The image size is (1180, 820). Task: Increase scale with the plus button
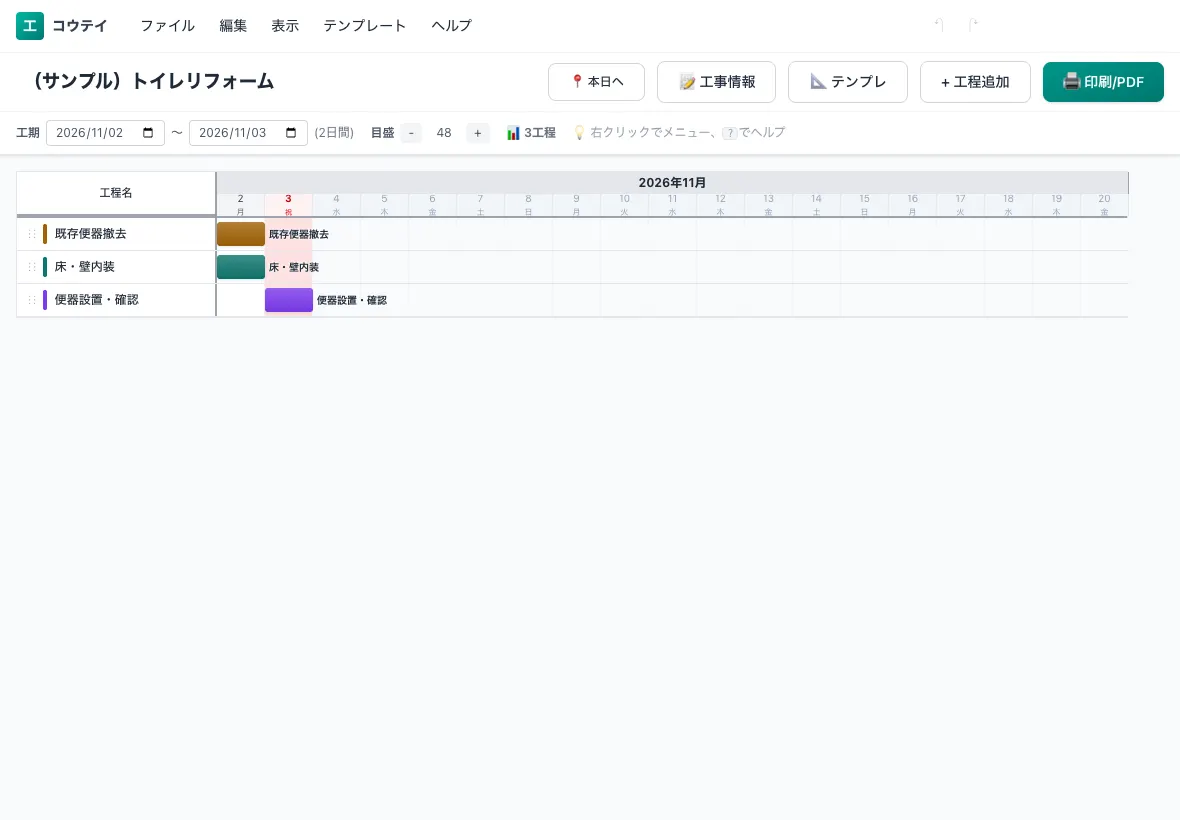click(478, 133)
